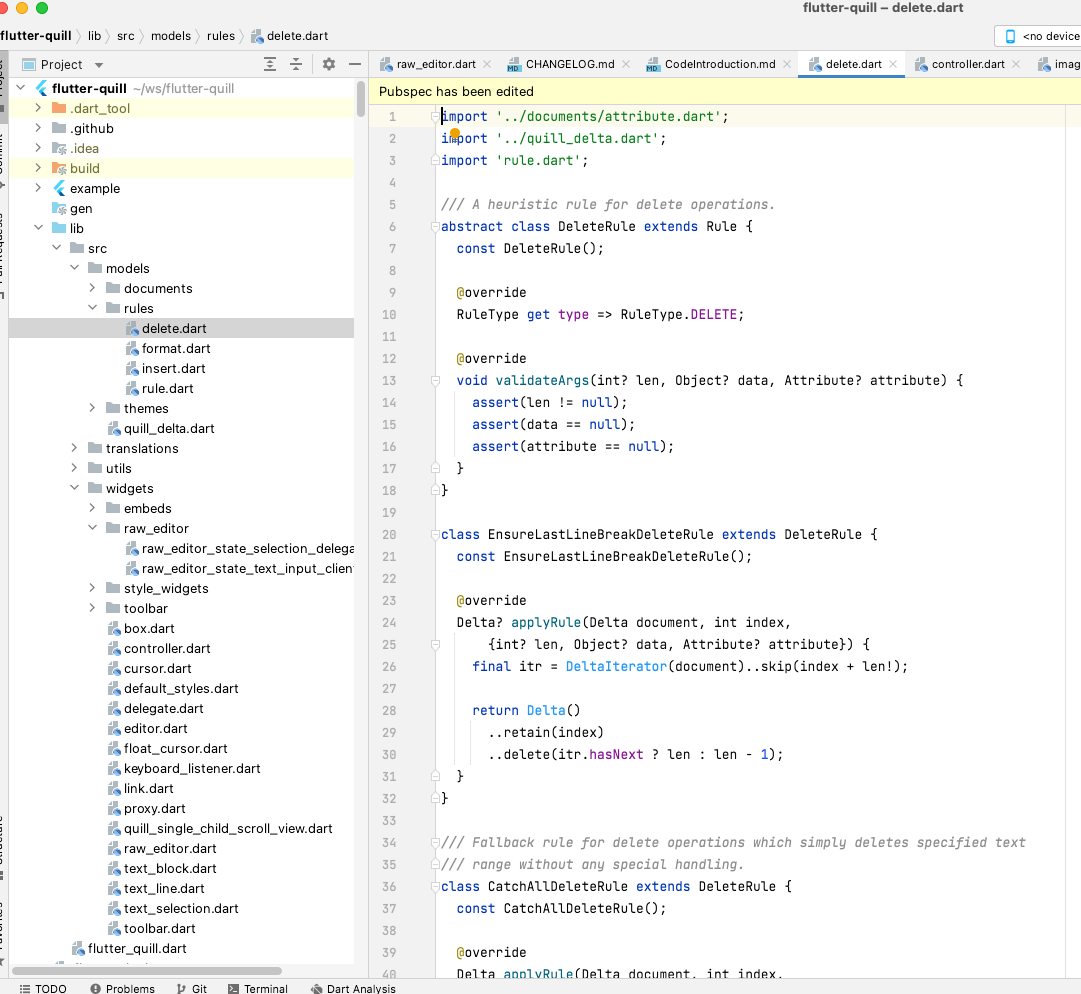The width and height of the screenshot is (1081, 994).
Task: Open the Project view dropdown arrow
Action: point(99,65)
